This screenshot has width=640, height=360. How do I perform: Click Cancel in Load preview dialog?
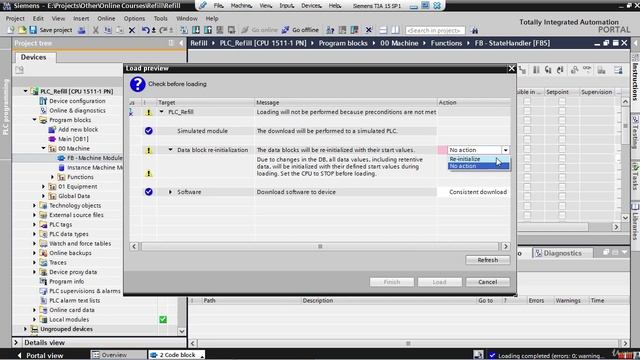coord(488,282)
